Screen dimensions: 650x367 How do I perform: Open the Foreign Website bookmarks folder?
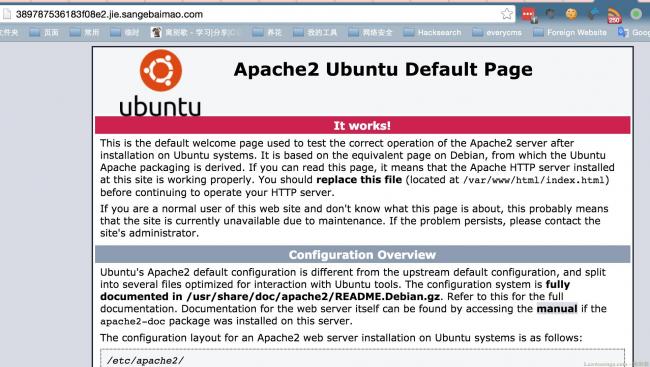[x=570, y=32]
